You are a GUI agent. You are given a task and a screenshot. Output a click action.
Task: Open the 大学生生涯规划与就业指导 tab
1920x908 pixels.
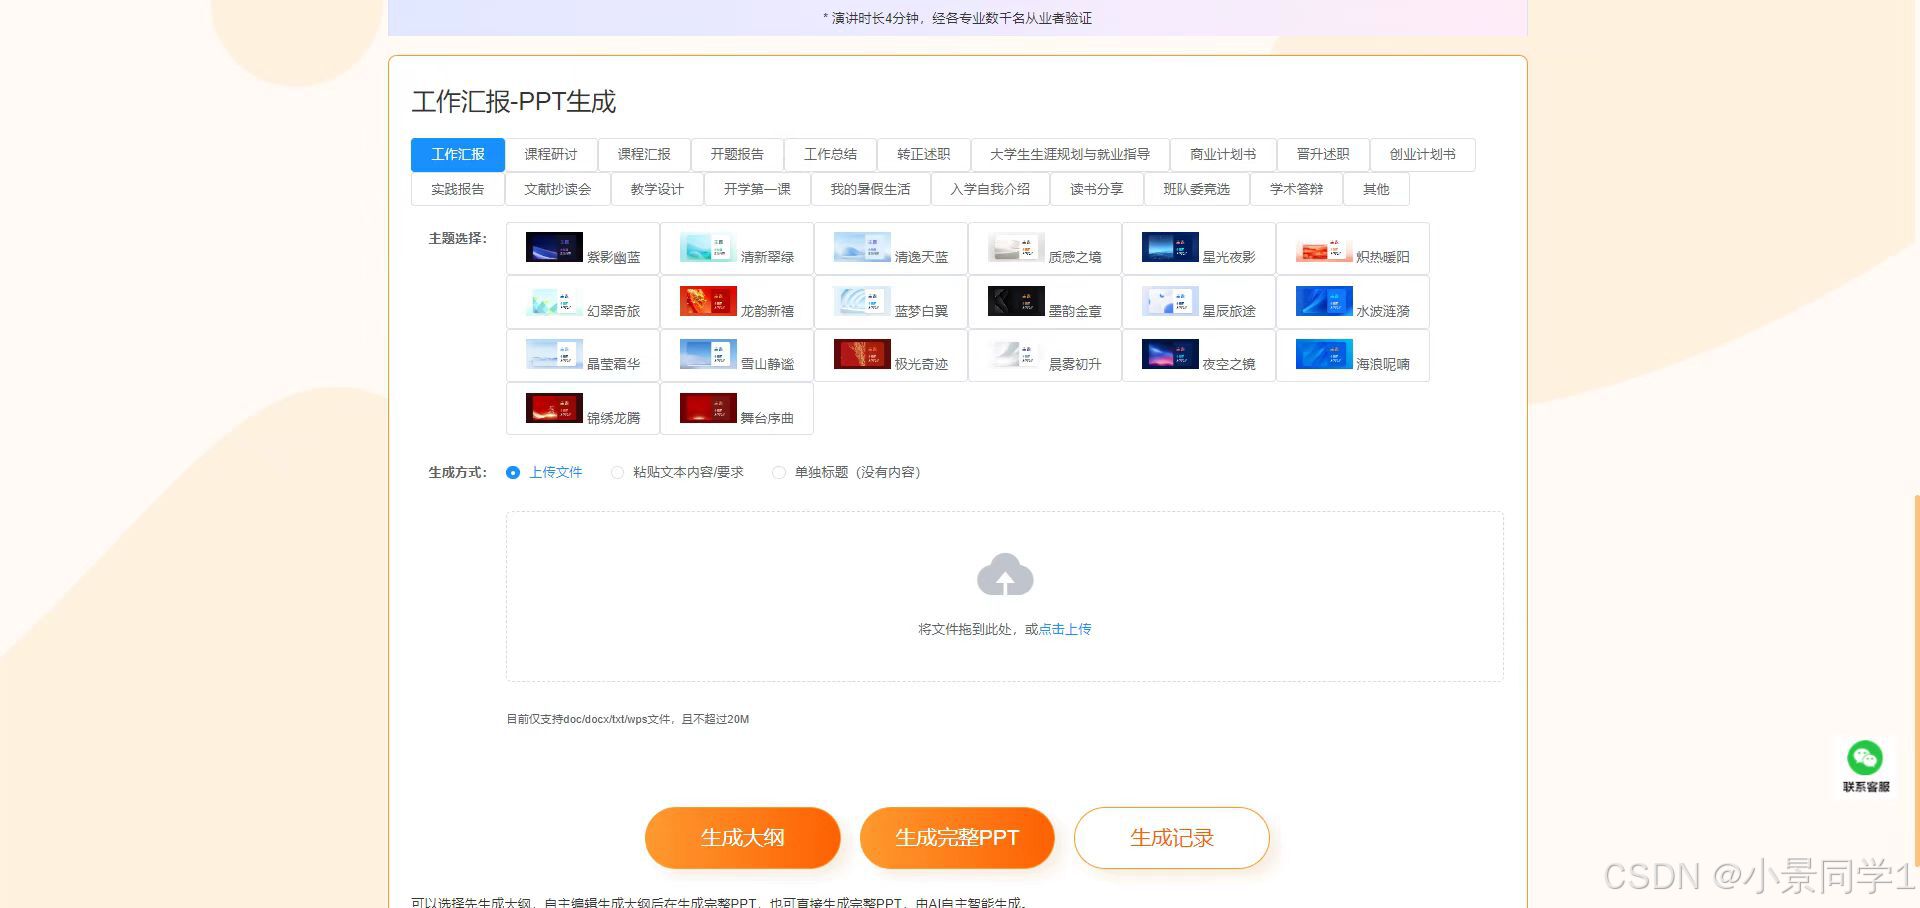tap(1070, 155)
